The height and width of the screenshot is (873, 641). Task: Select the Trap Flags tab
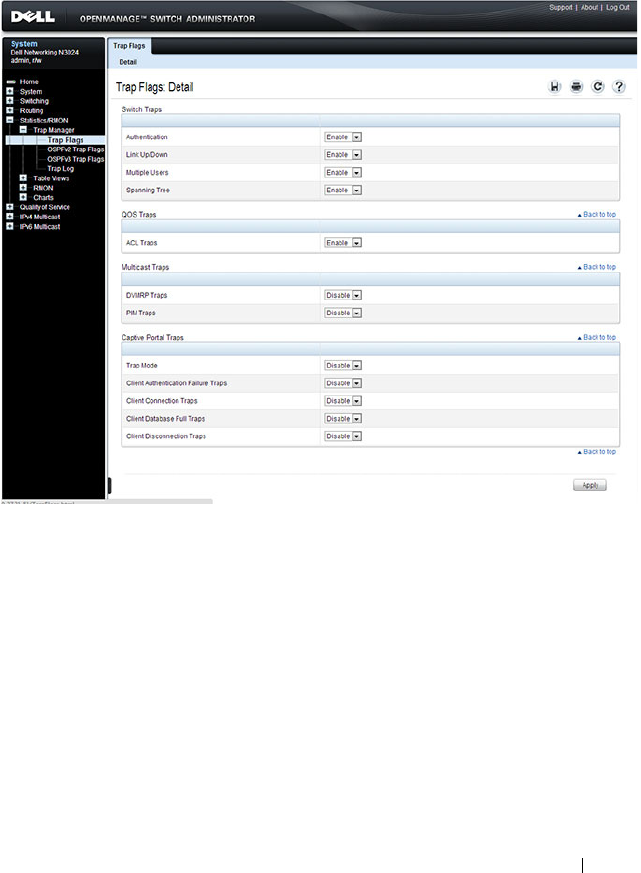coord(129,46)
